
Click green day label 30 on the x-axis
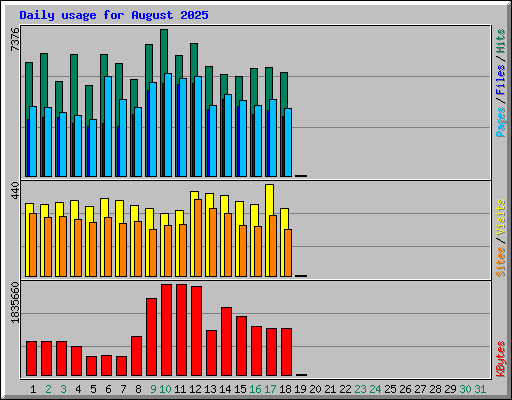(x=465, y=389)
